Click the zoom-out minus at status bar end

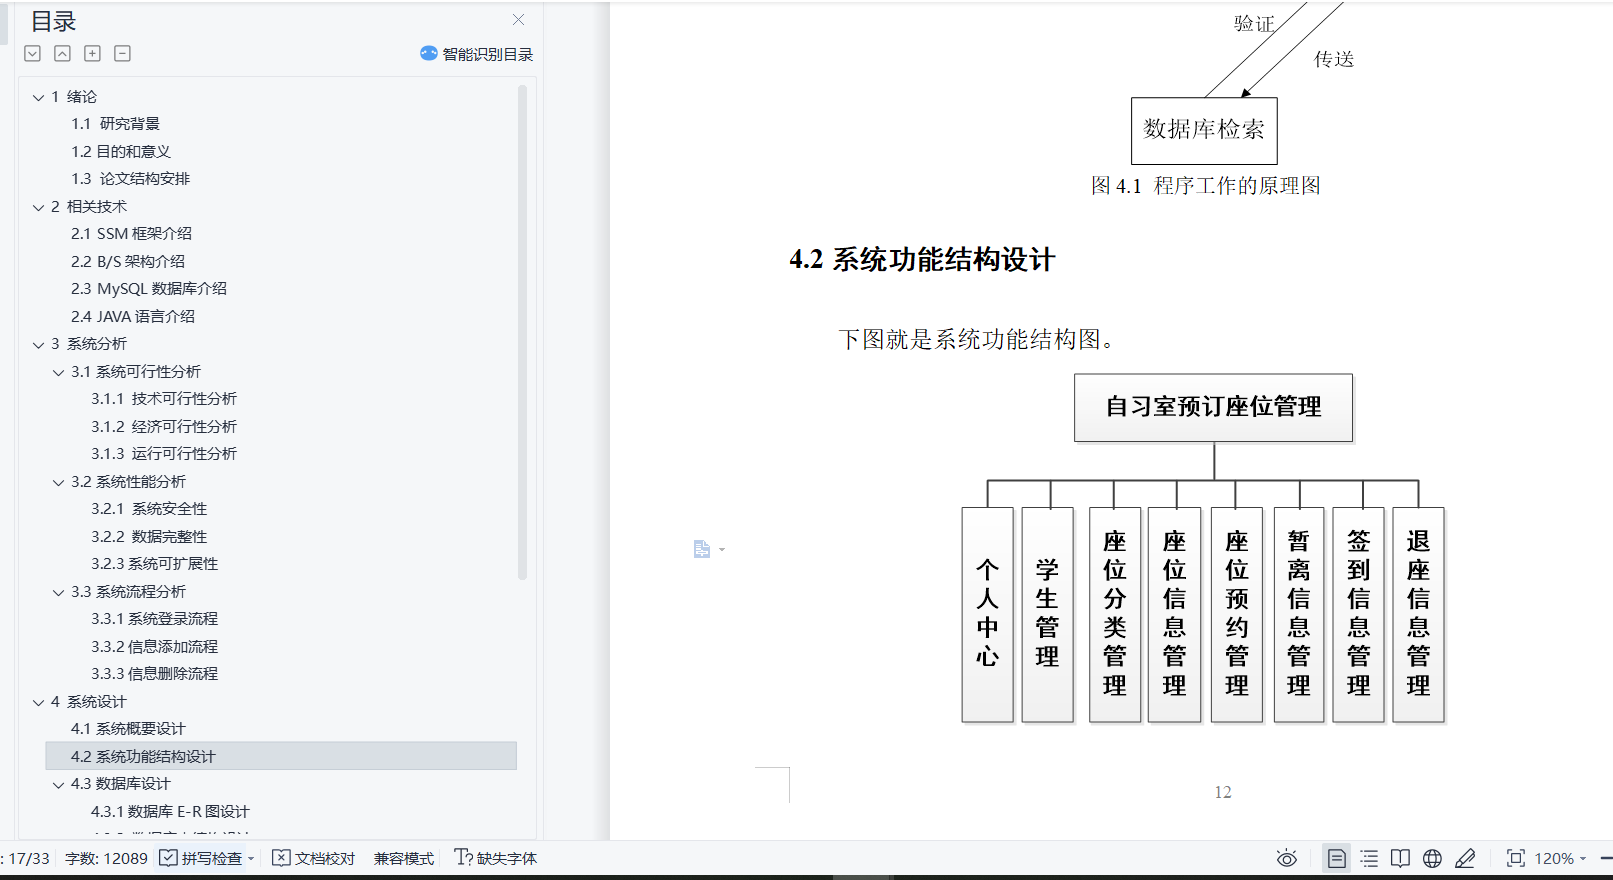(1606, 858)
